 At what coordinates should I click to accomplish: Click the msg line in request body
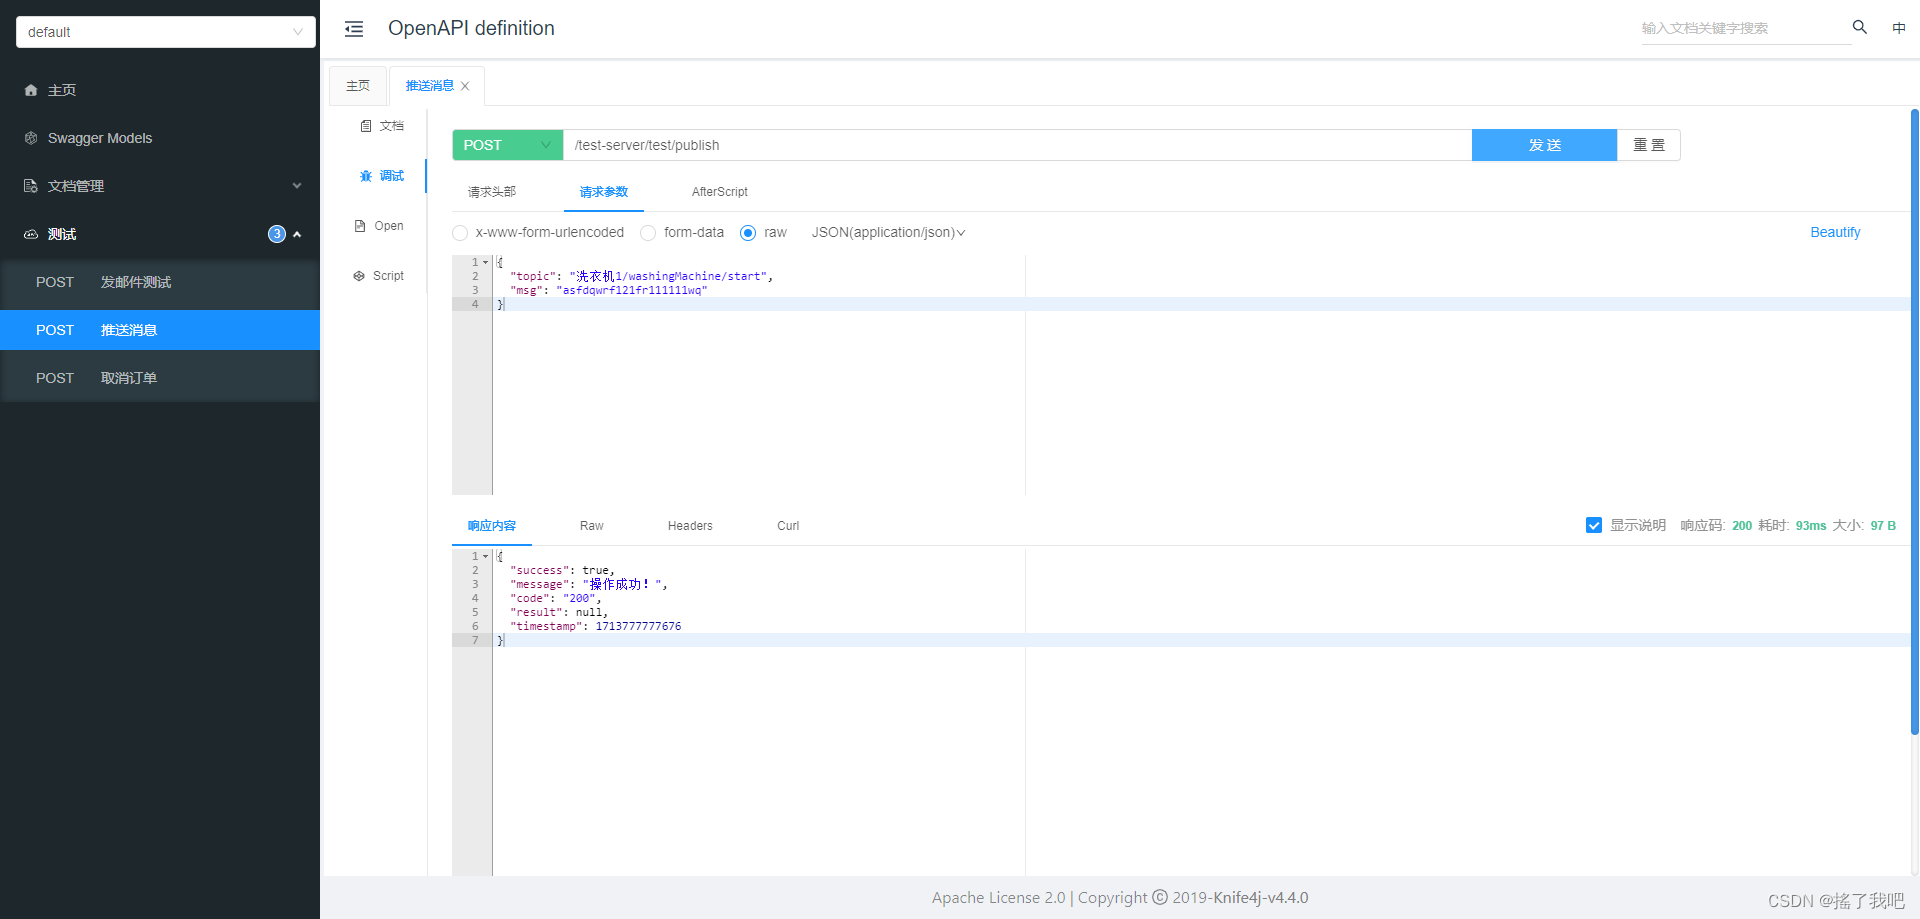(x=608, y=290)
